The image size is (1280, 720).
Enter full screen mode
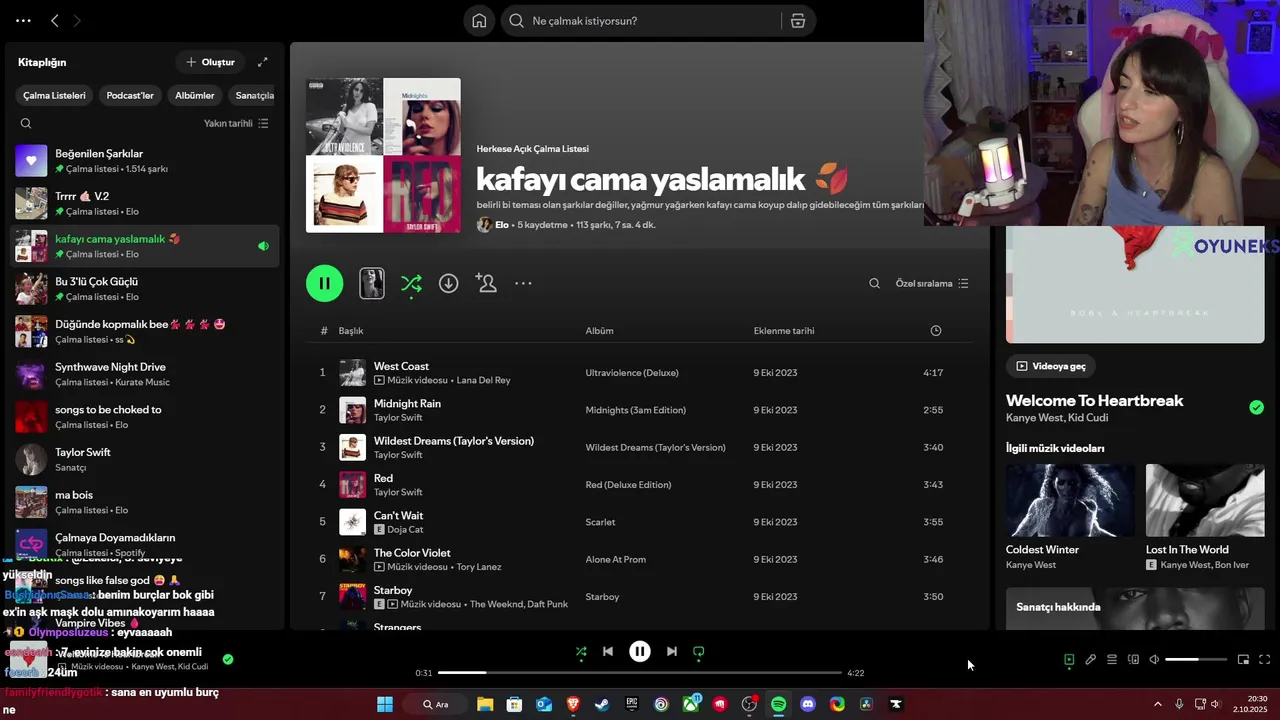tap(1264, 660)
